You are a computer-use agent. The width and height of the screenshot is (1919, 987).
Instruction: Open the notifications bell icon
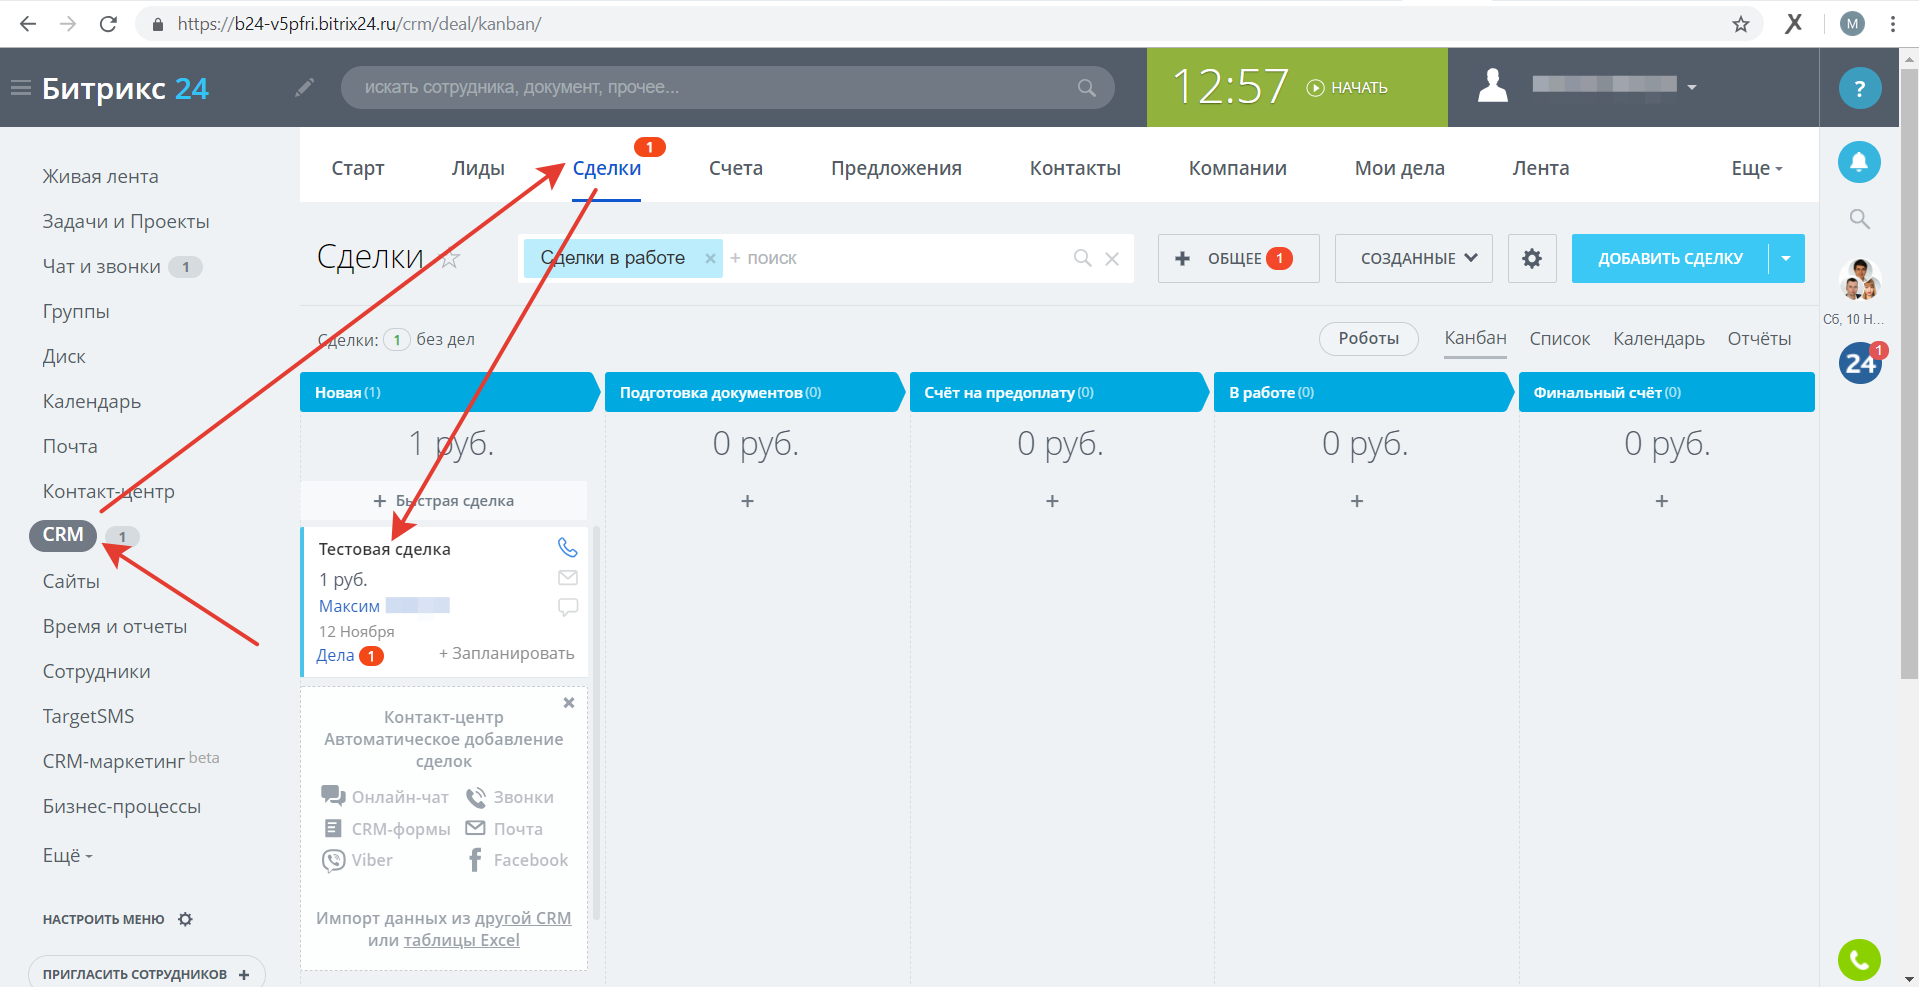click(x=1859, y=162)
